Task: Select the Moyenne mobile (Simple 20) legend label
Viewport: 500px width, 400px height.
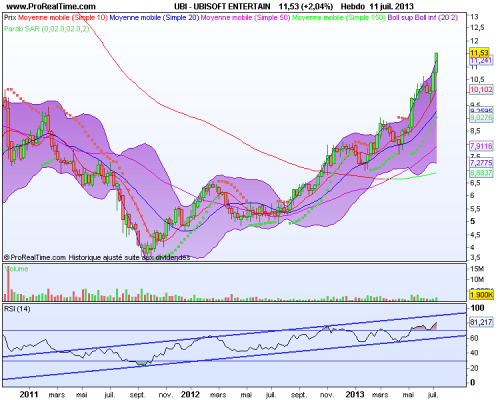Action: click(154, 17)
